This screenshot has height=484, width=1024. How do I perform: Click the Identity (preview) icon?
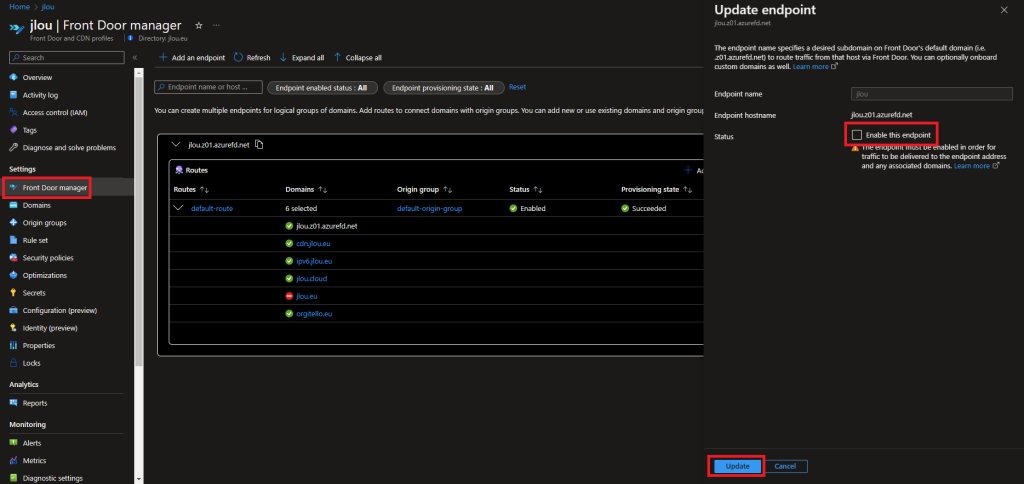(x=14, y=328)
